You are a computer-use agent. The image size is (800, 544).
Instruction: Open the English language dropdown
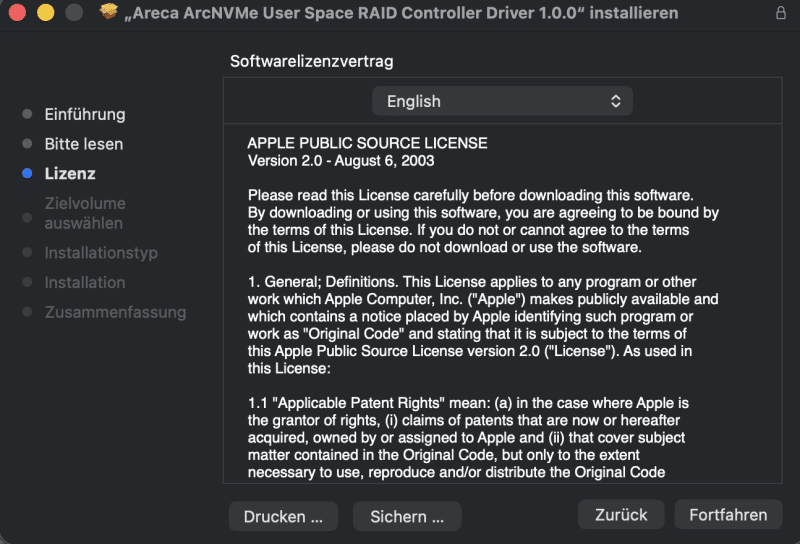pos(503,101)
